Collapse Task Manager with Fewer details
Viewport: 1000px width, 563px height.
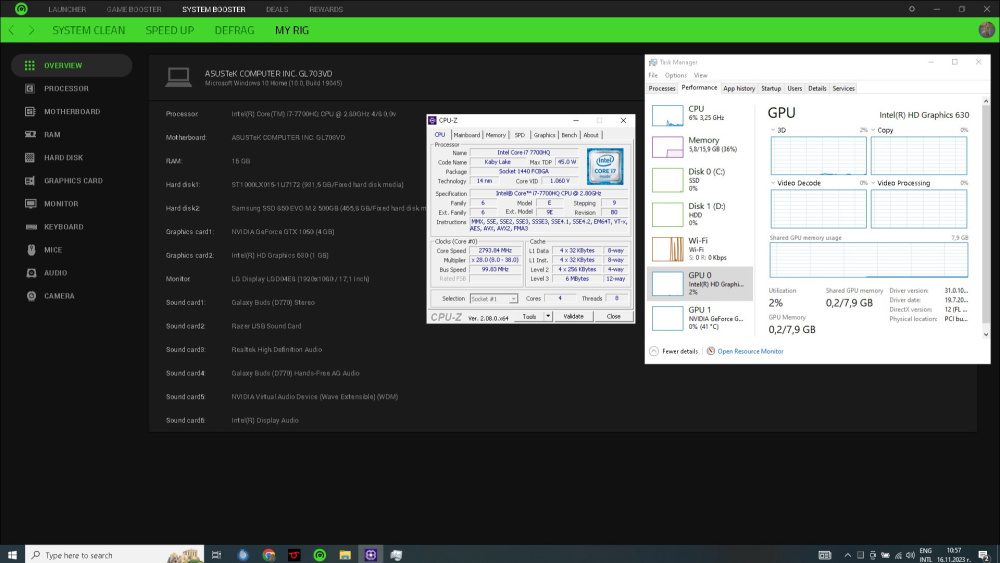tap(674, 351)
